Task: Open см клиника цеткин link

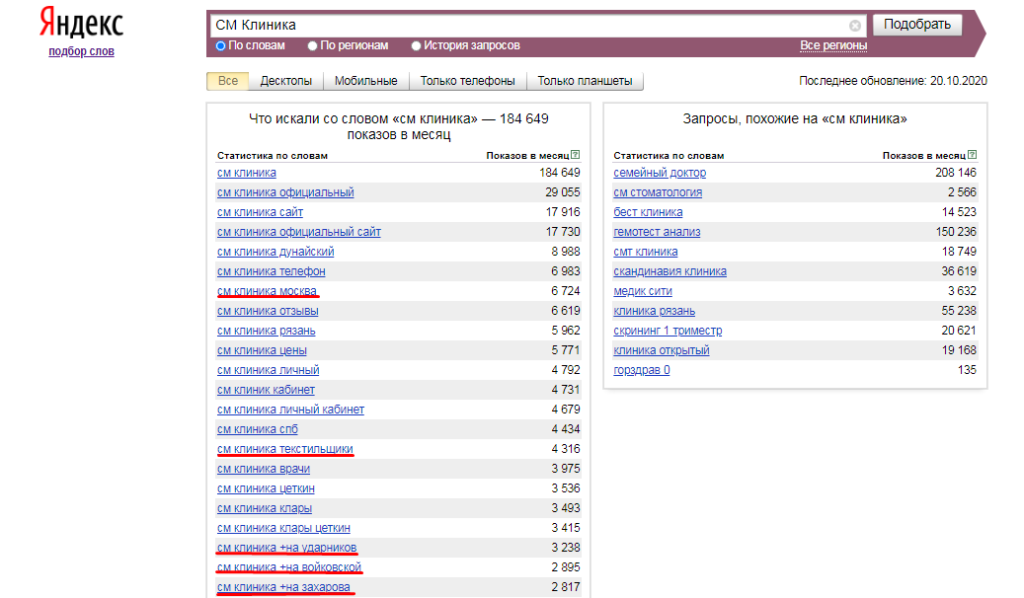Action: coord(266,488)
